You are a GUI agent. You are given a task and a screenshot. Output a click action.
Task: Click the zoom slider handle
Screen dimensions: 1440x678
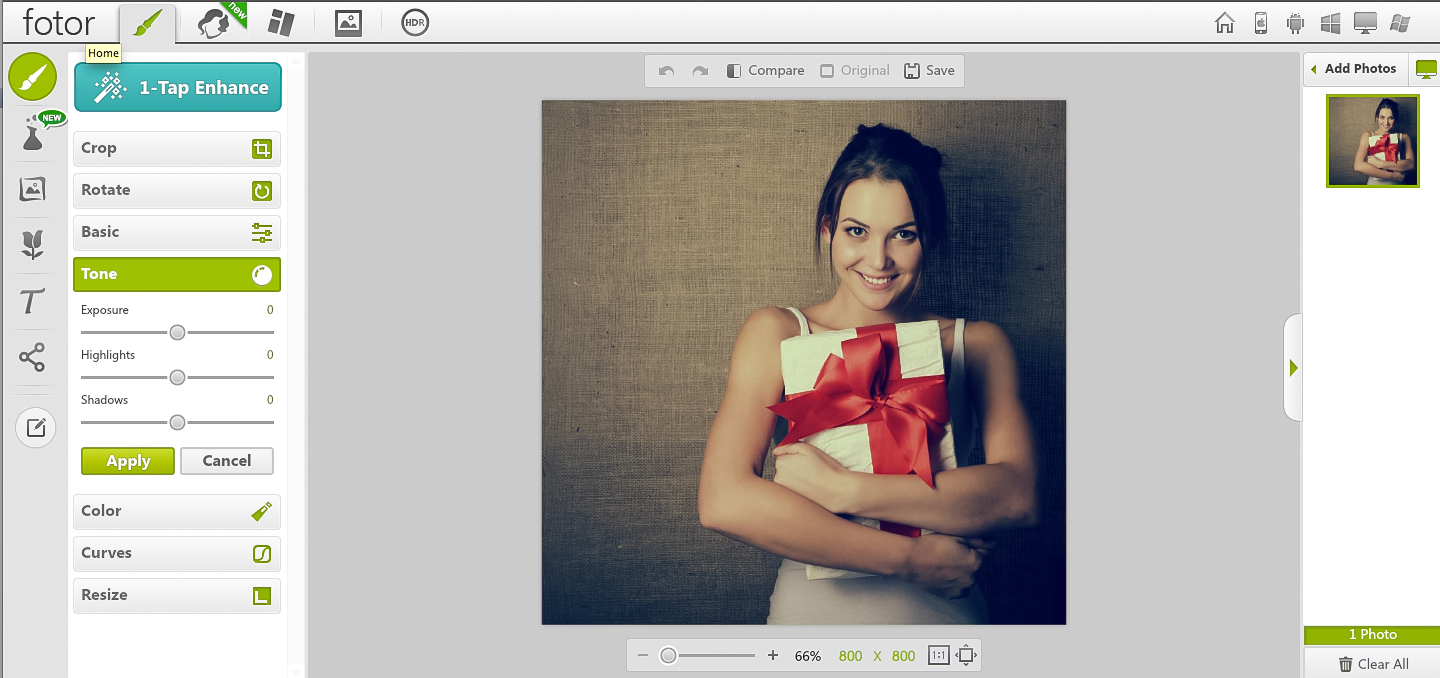[x=668, y=656]
